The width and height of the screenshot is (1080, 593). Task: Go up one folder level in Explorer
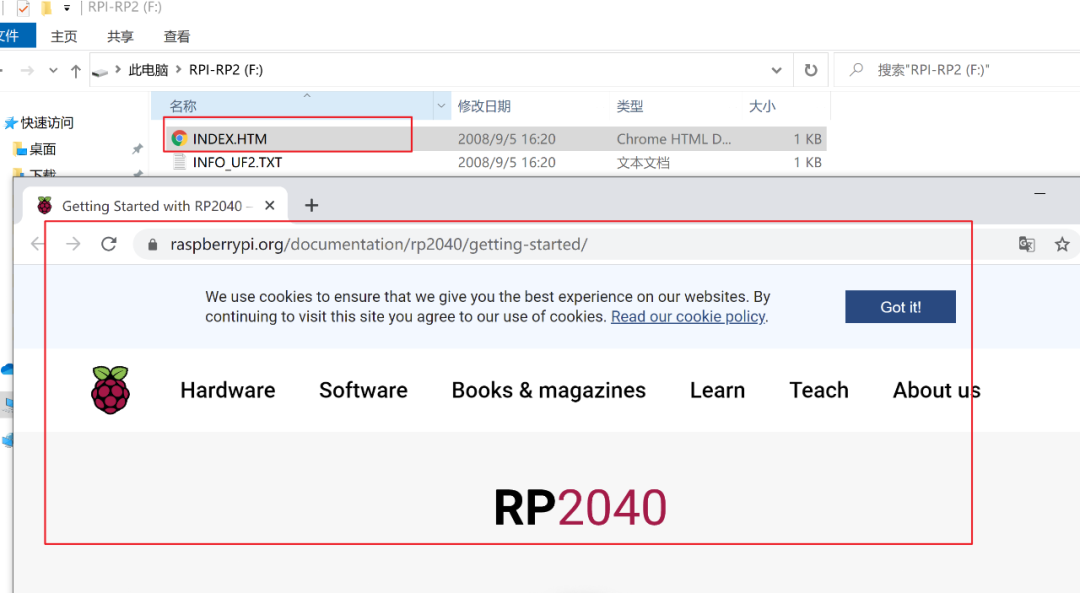click(76, 70)
